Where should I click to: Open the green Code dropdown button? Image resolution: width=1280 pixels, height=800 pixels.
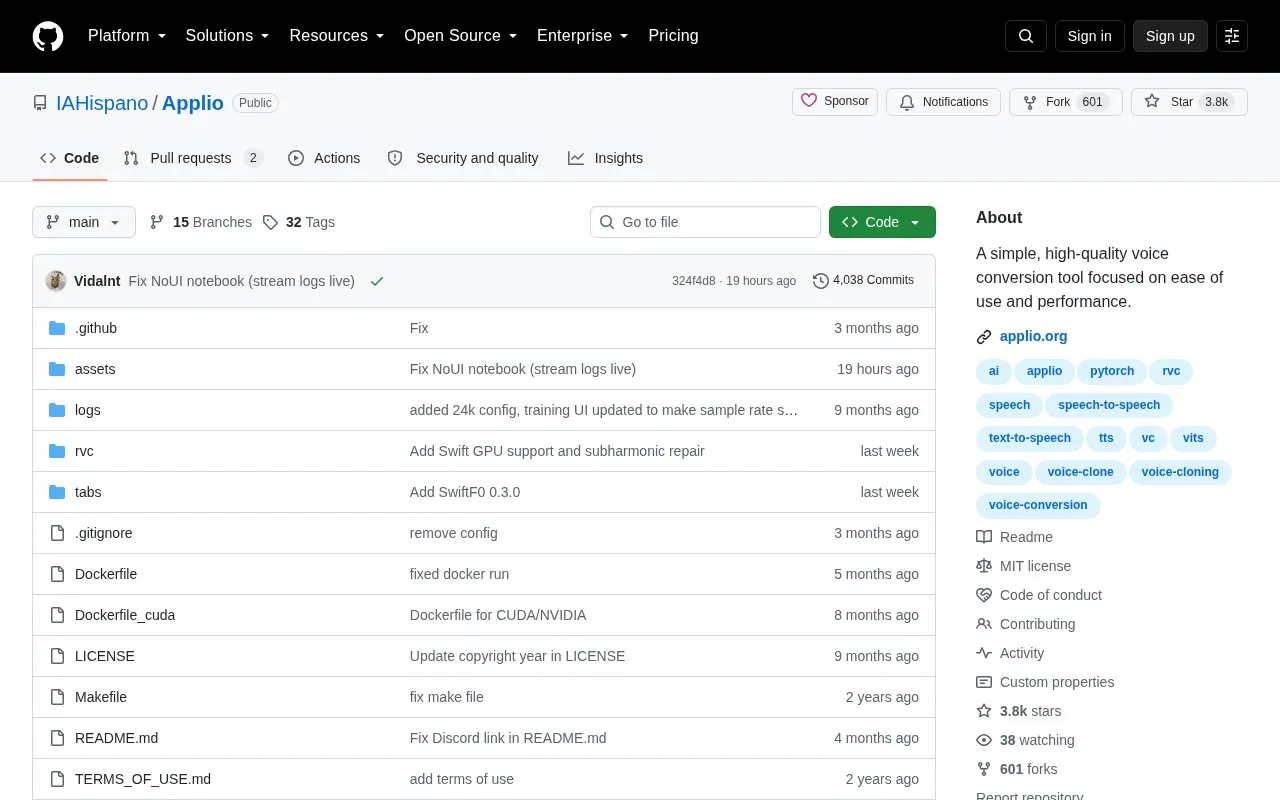(882, 222)
